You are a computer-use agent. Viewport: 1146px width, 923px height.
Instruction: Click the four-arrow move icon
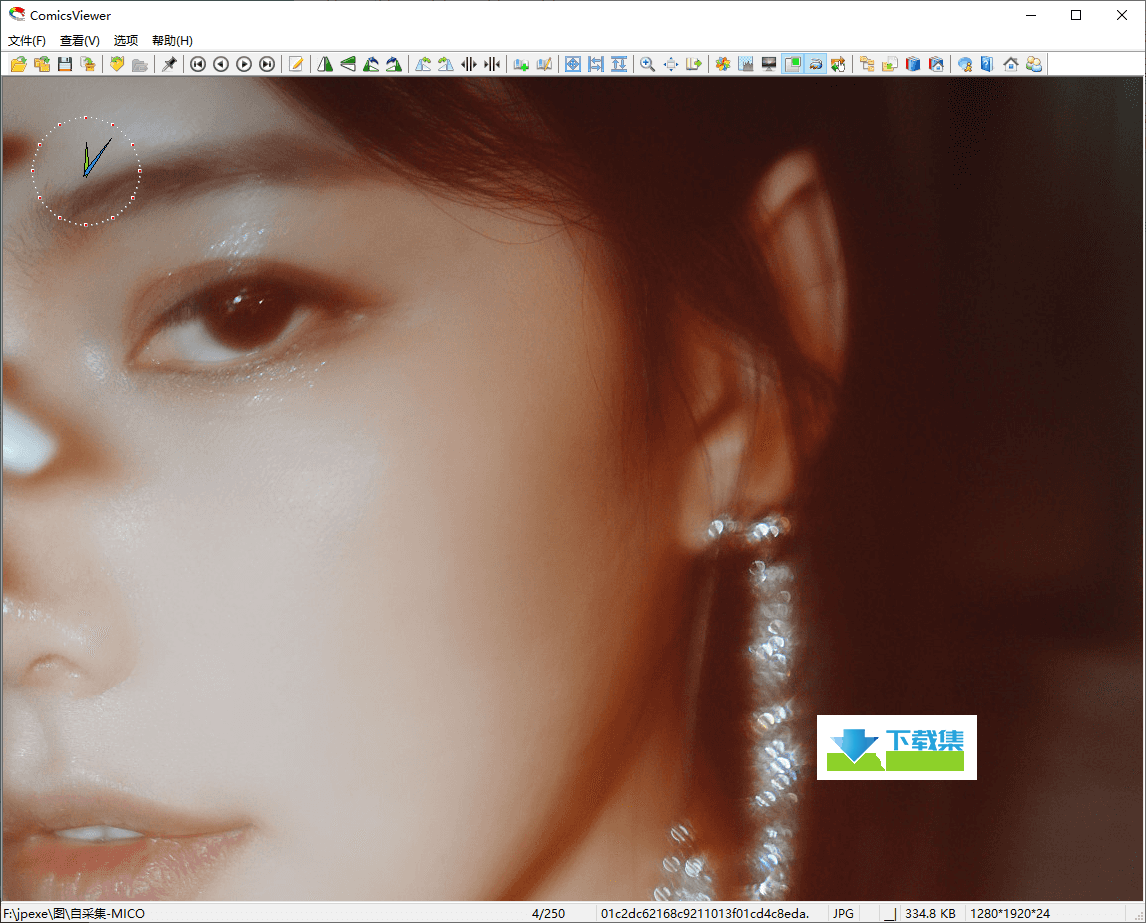coord(671,64)
